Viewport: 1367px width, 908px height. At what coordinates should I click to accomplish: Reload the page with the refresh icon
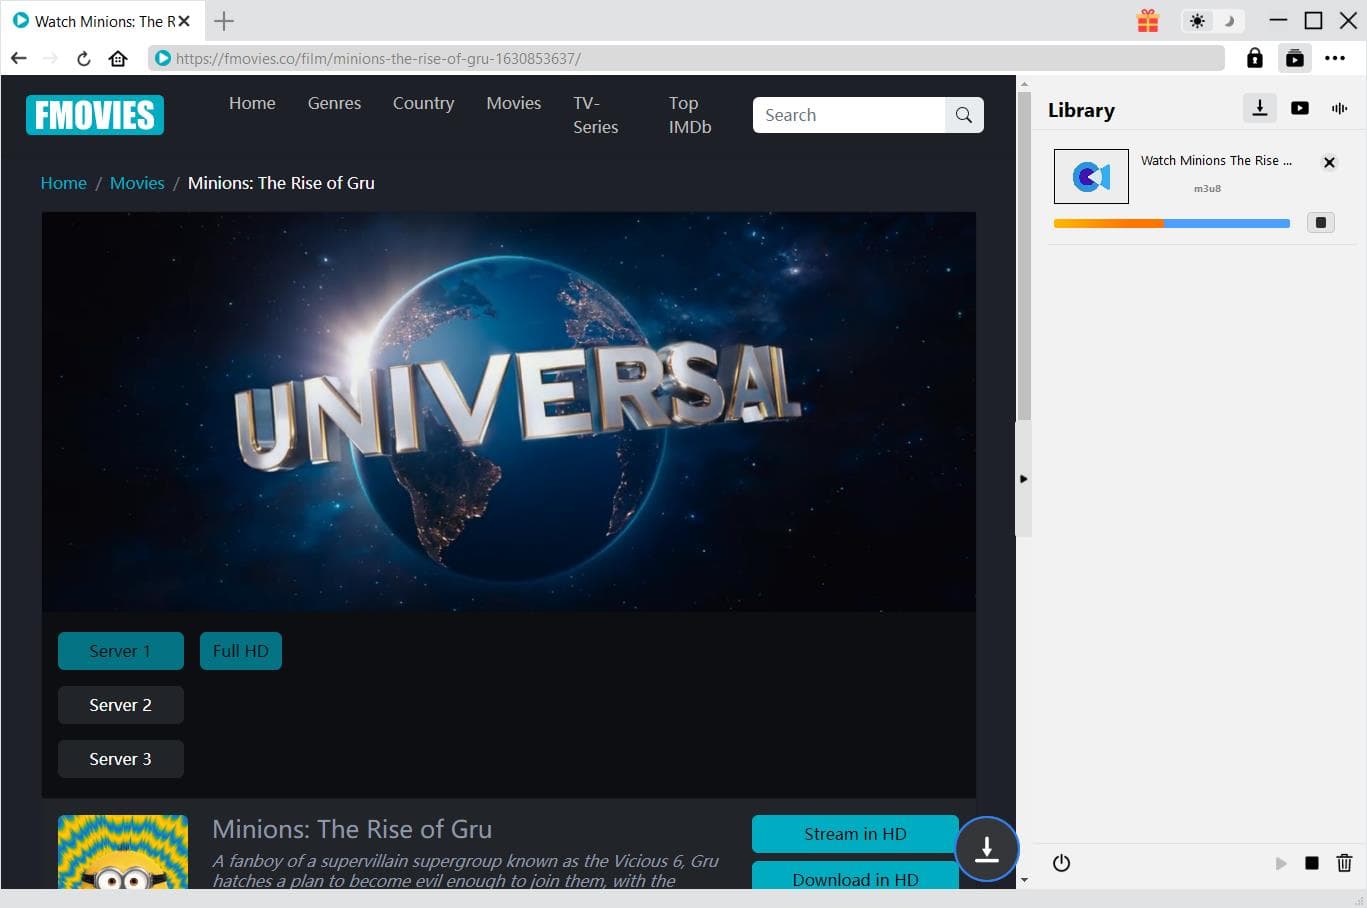pos(84,58)
